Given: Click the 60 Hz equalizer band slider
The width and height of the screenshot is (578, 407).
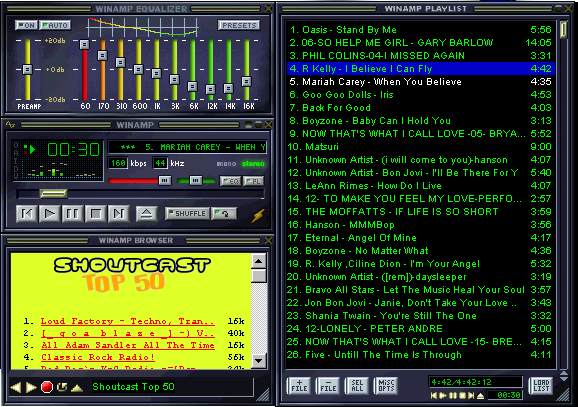Looking at the screenshot, I should (84, 45).
